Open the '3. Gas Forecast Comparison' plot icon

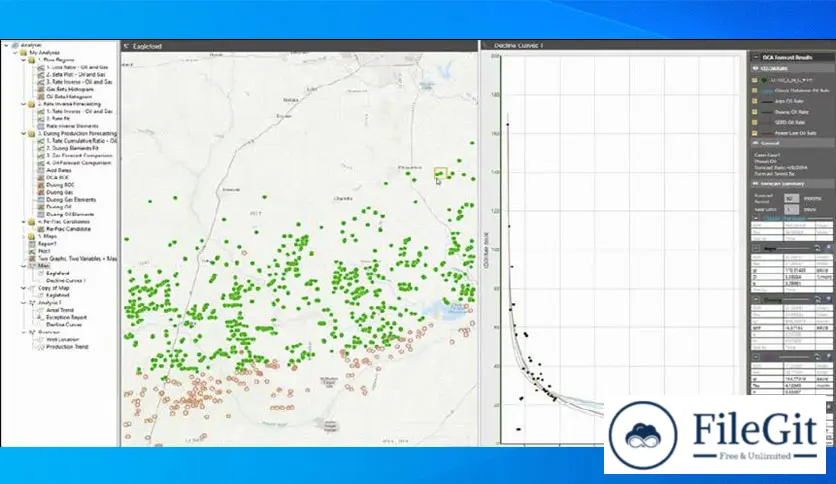[x=41, y=155]
